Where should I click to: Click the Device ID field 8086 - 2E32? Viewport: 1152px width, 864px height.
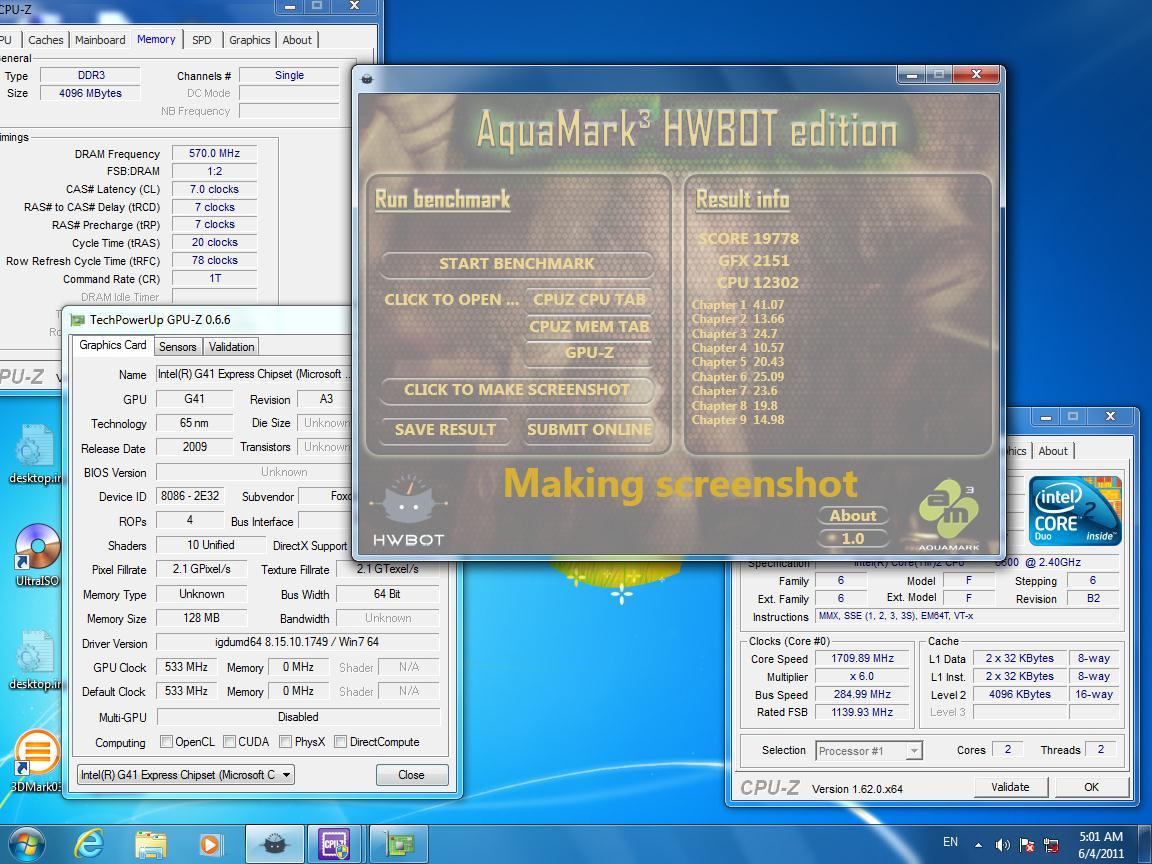[x=190, y=496]
